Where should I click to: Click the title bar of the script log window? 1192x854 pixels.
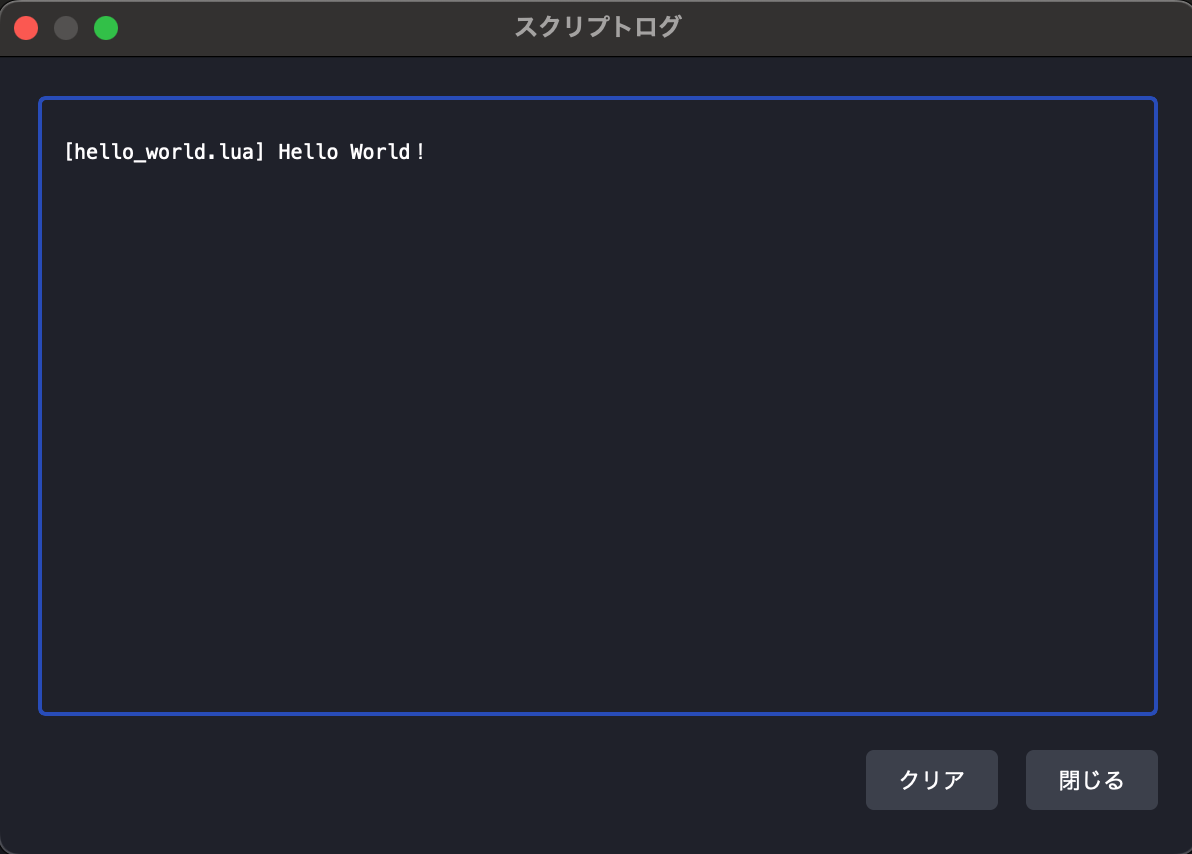[x=400, y=27]
